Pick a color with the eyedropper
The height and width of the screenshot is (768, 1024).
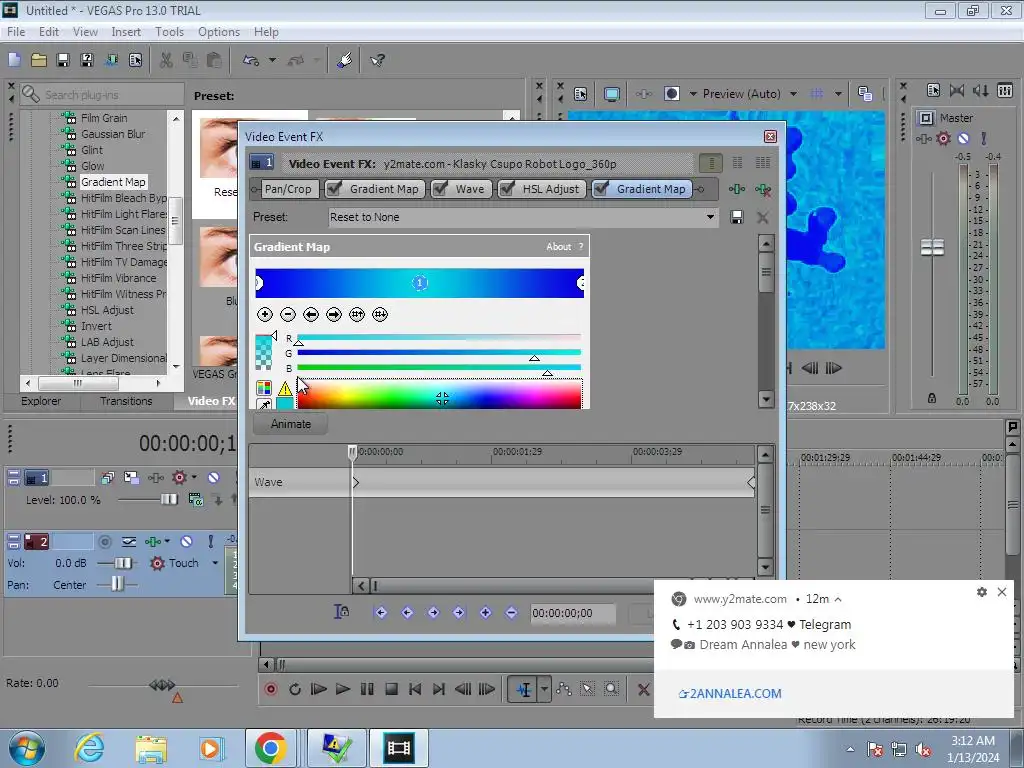(264, 406)
